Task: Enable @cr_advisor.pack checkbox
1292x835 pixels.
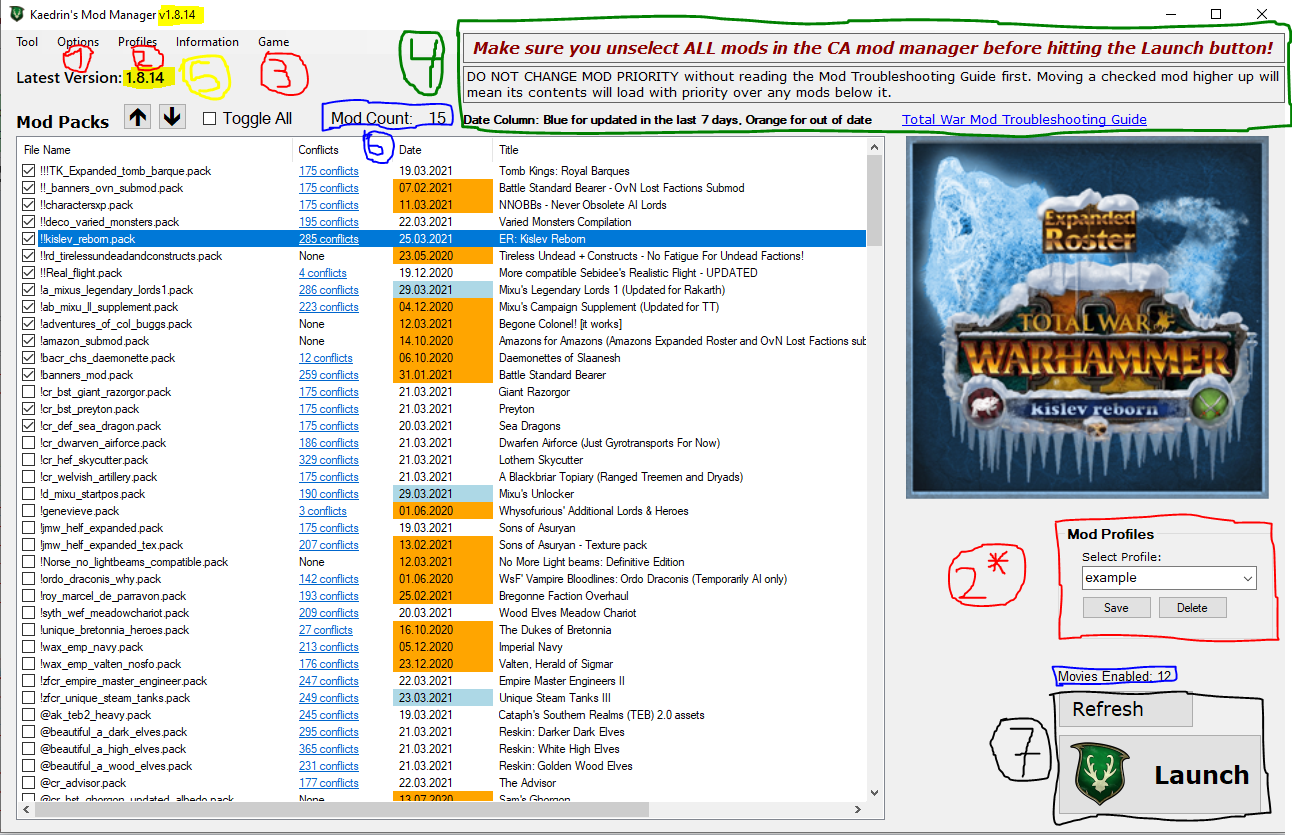Action: (x=28, y=783)
